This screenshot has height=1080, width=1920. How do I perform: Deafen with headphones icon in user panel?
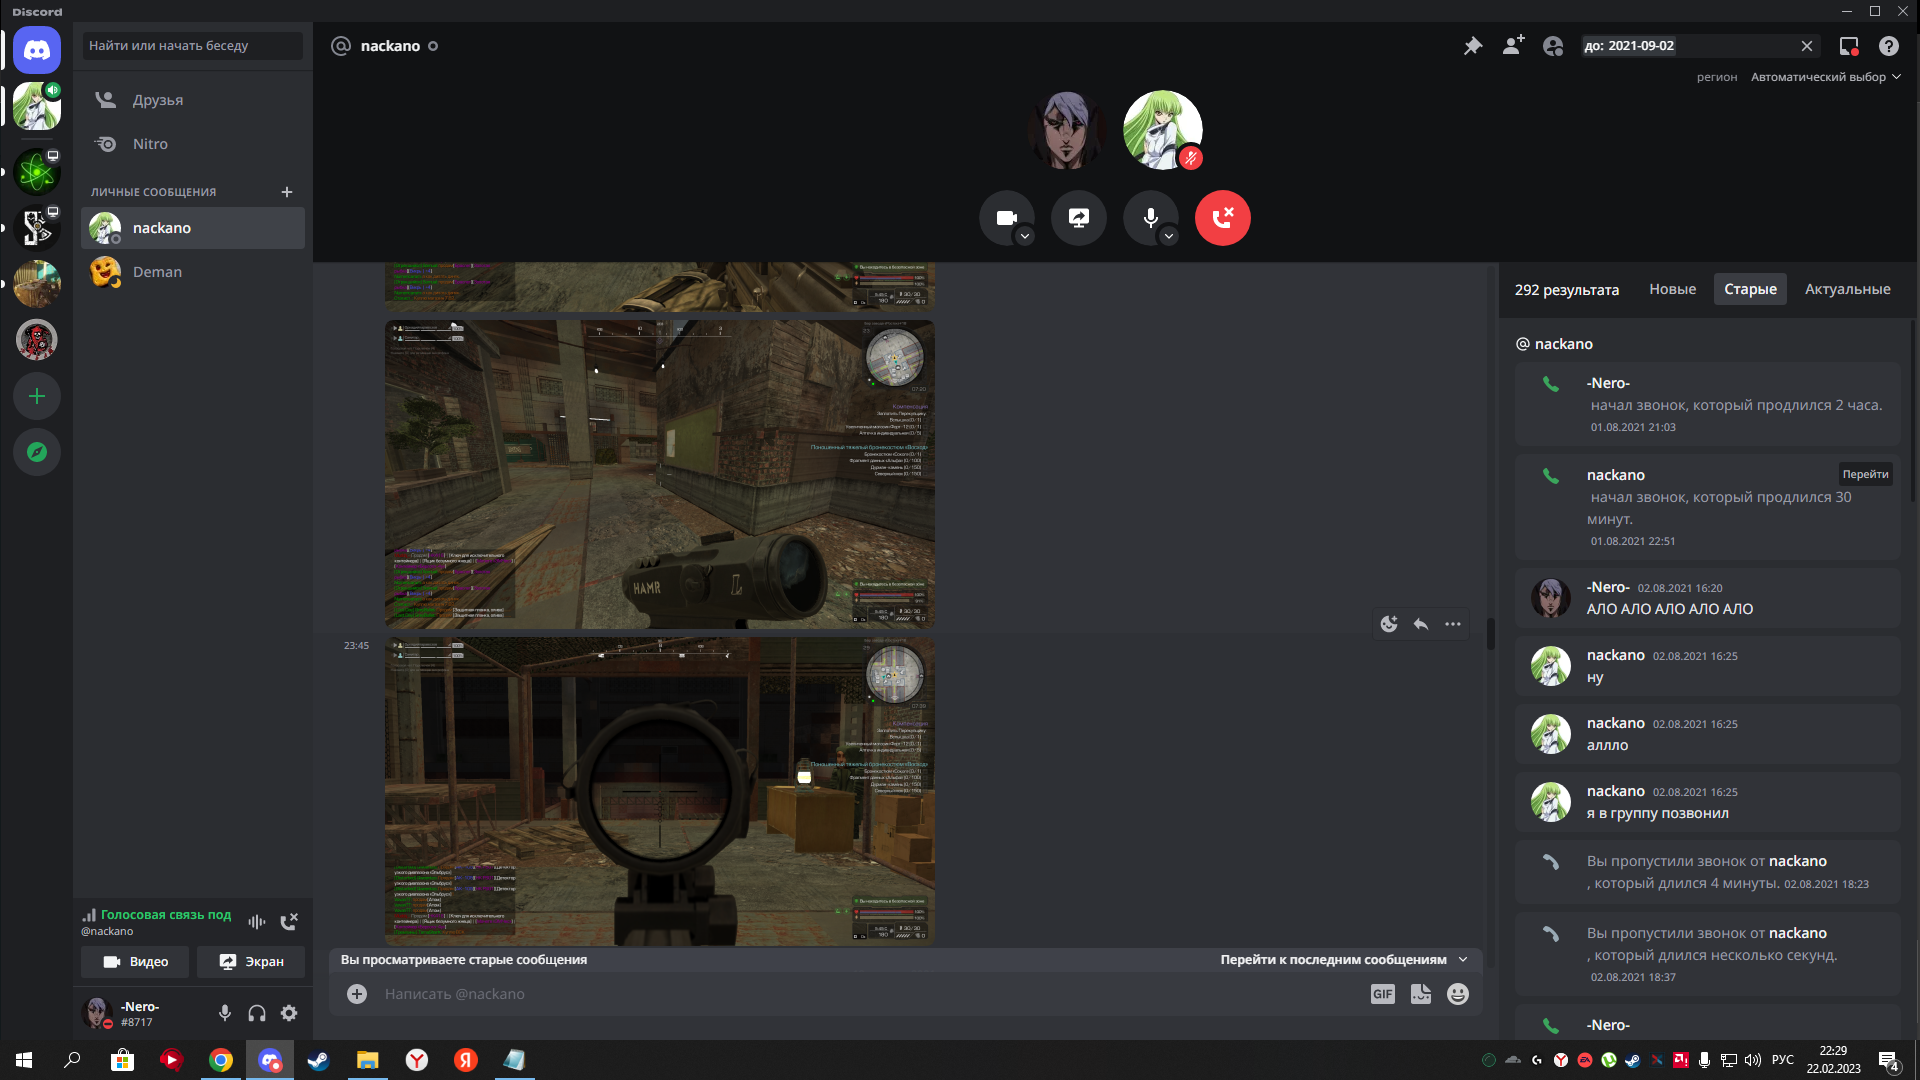(x=257, y=1014)
